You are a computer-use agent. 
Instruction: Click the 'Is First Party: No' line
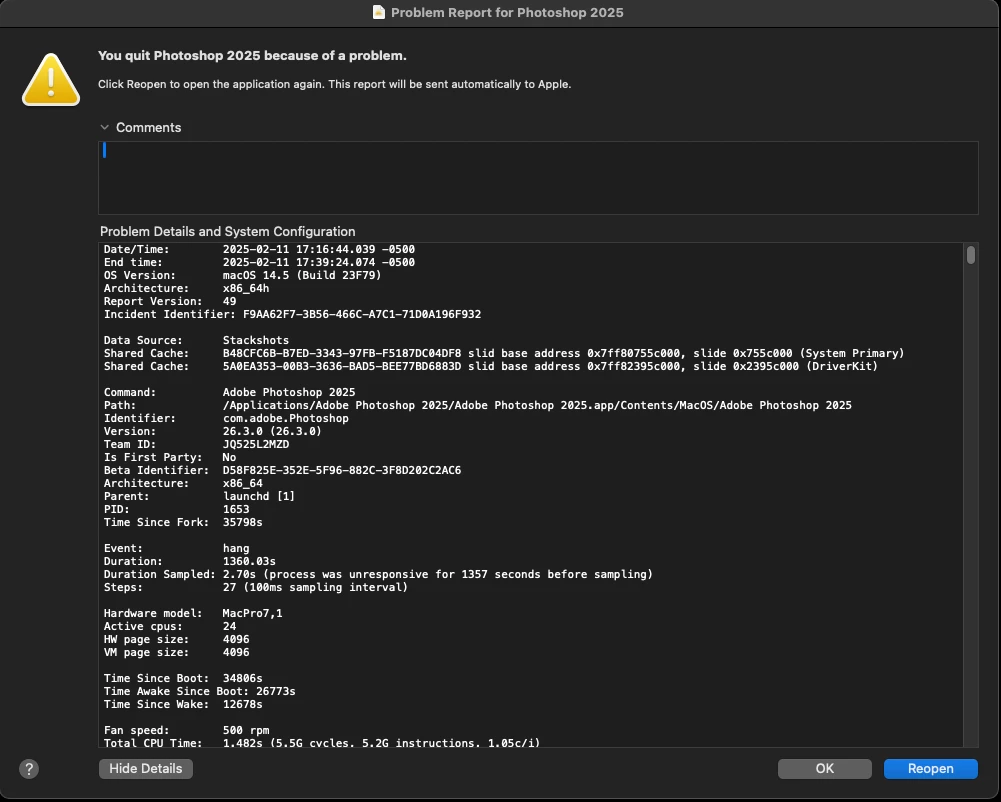pos(170,457)
